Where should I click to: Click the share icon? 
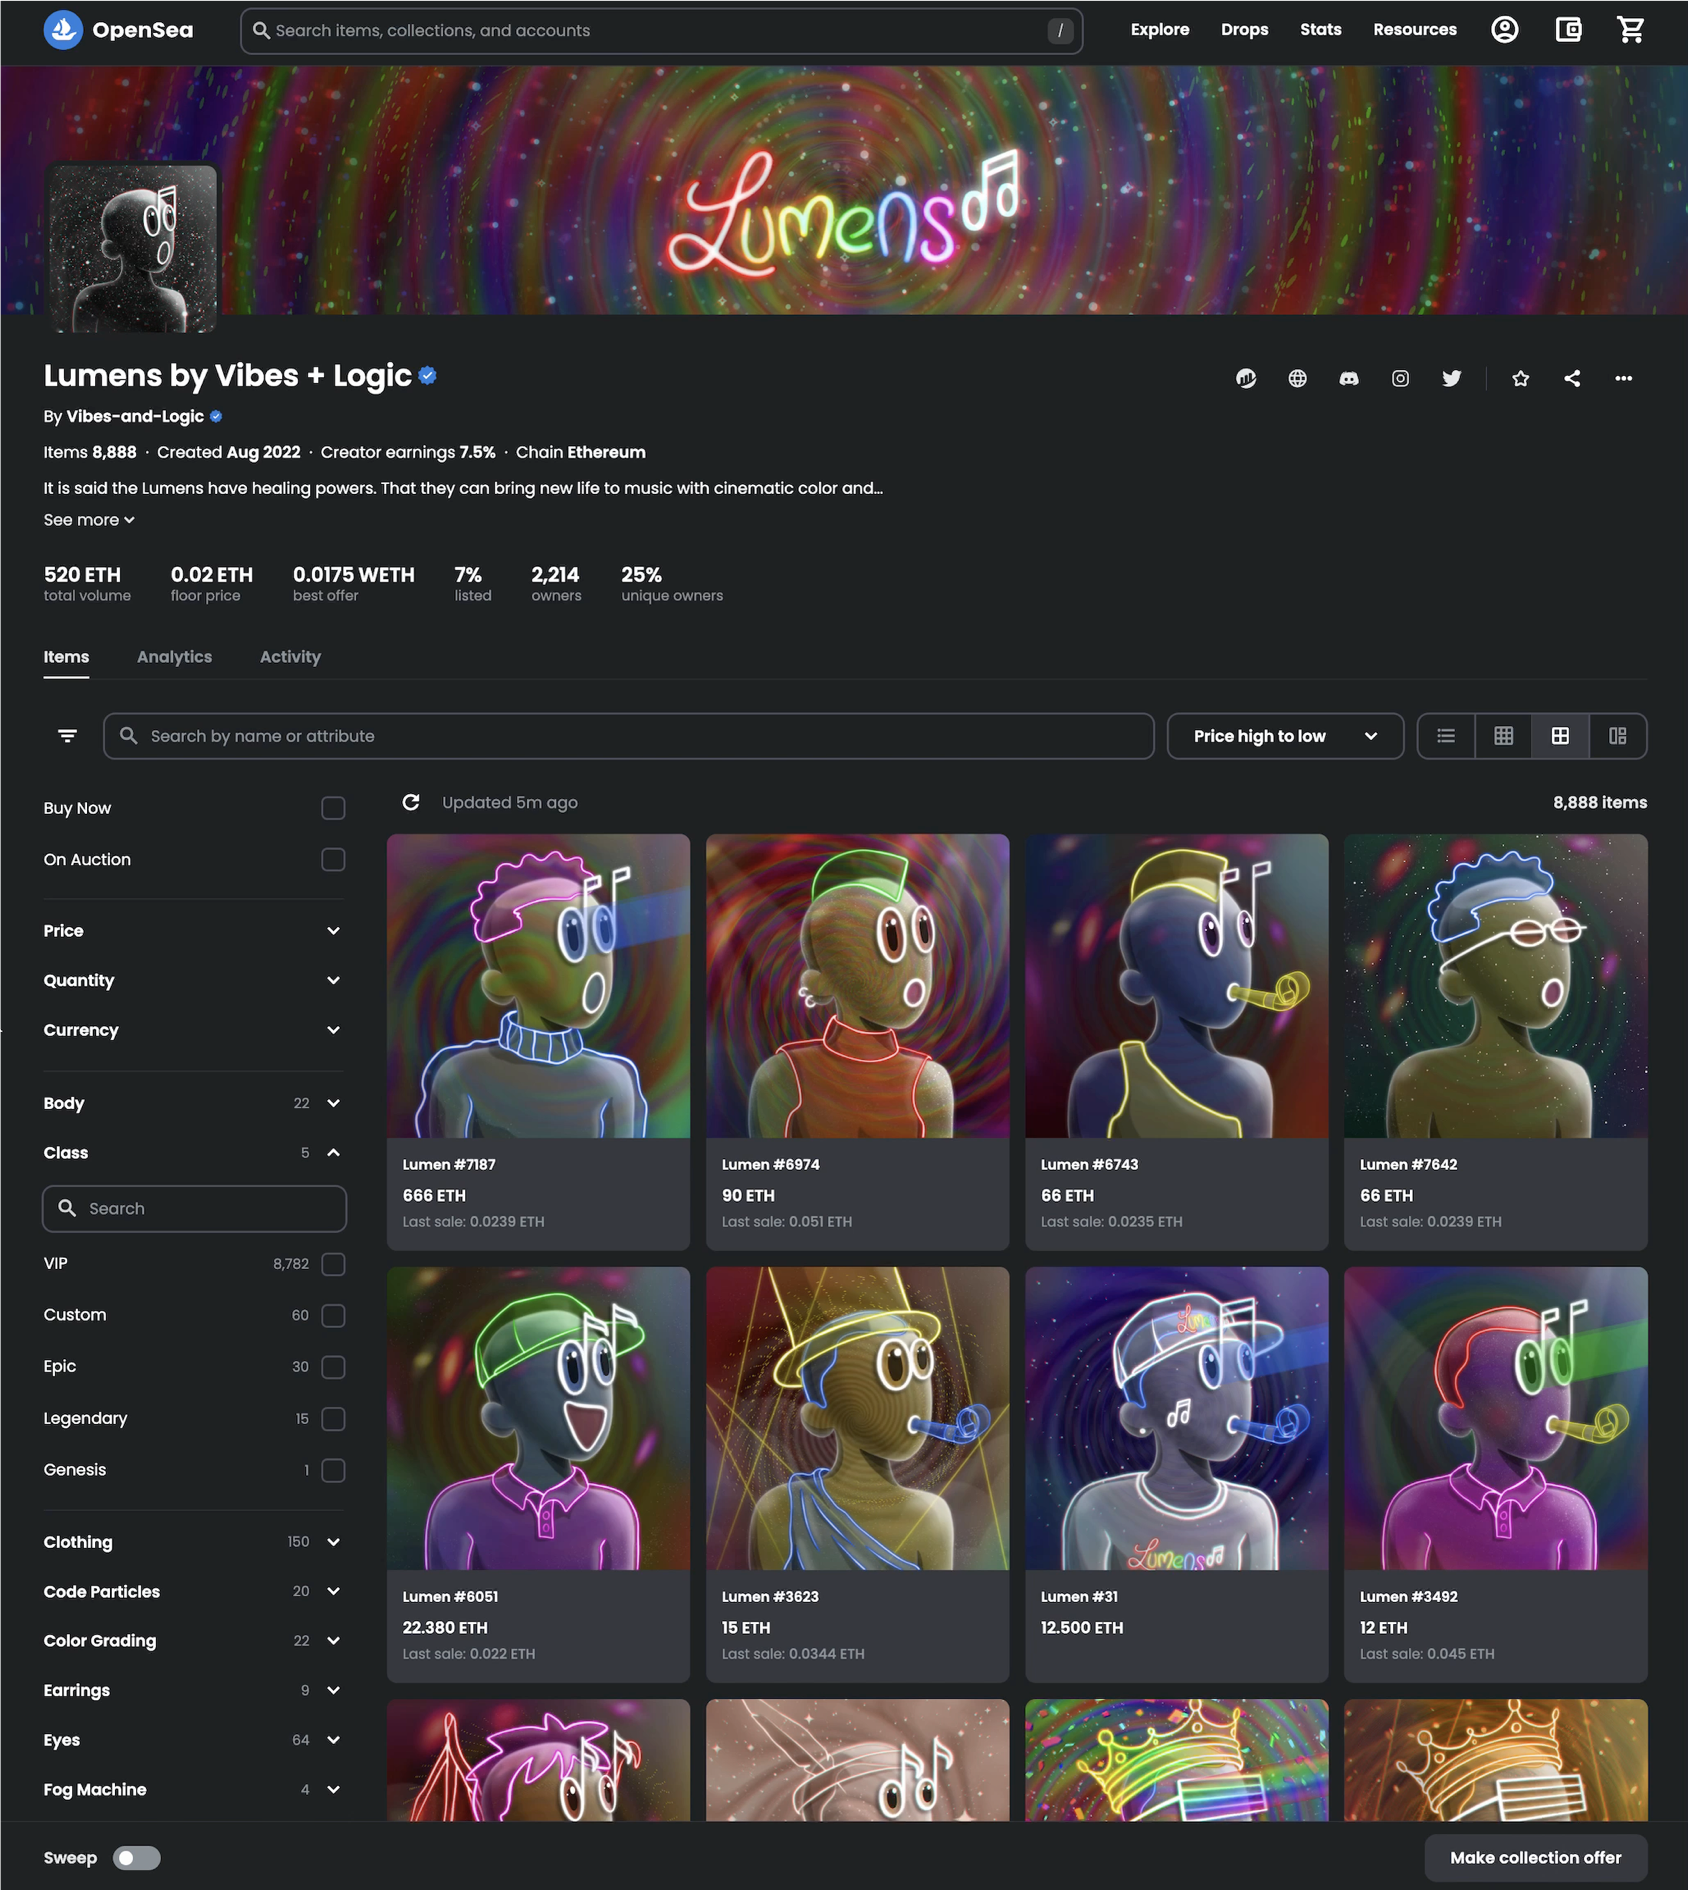coord(1572,378)
